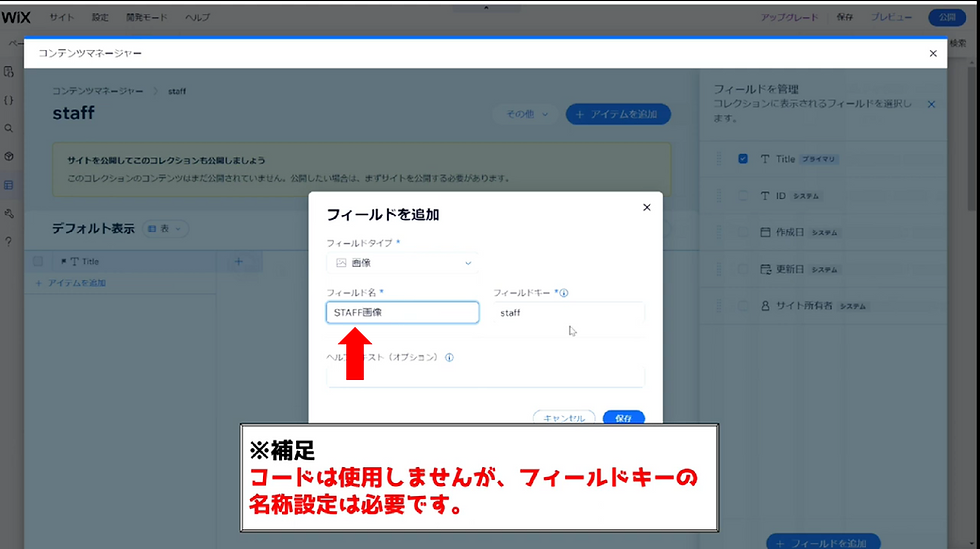The width and height of the screenshot is (980, 549).
Task: Open the ヘルプ menu
Action: (x=197, y=18)
